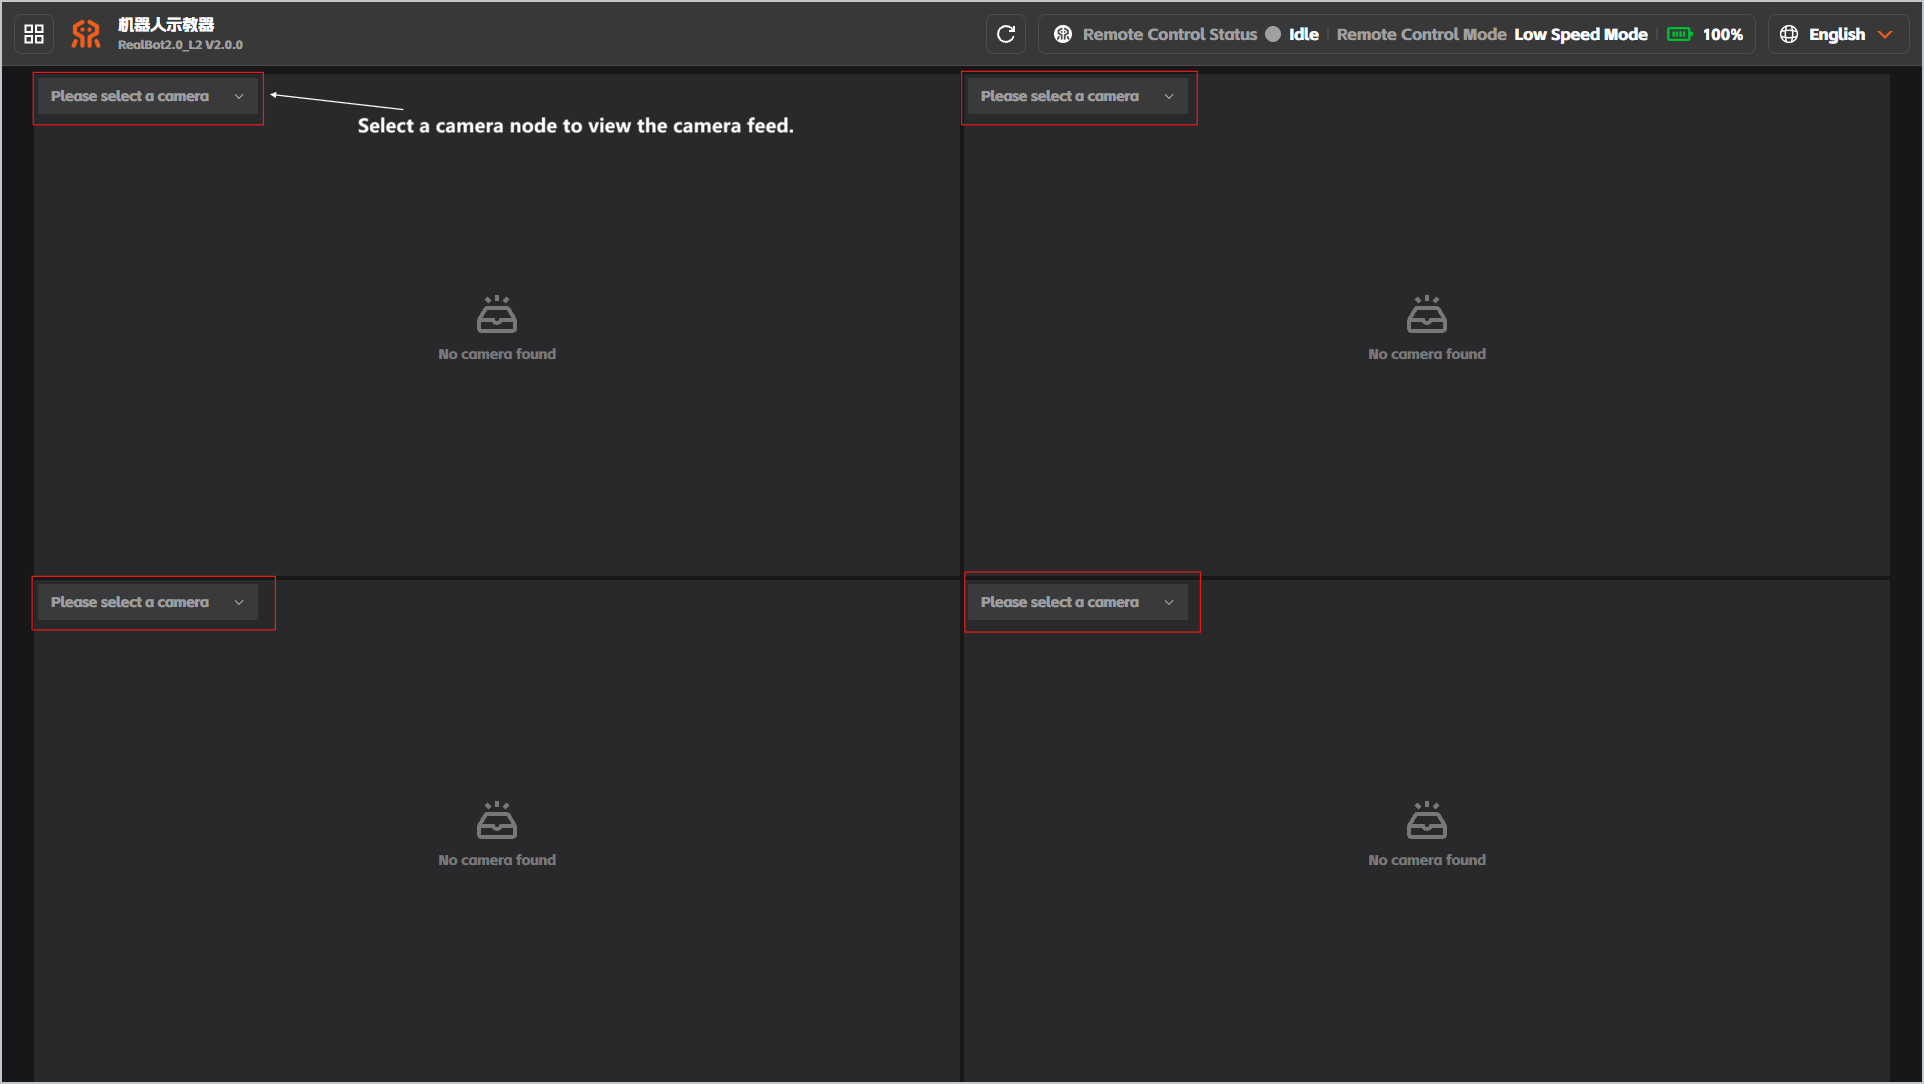Click 'No camera found' in top-right panel

tap(1427, 354)
